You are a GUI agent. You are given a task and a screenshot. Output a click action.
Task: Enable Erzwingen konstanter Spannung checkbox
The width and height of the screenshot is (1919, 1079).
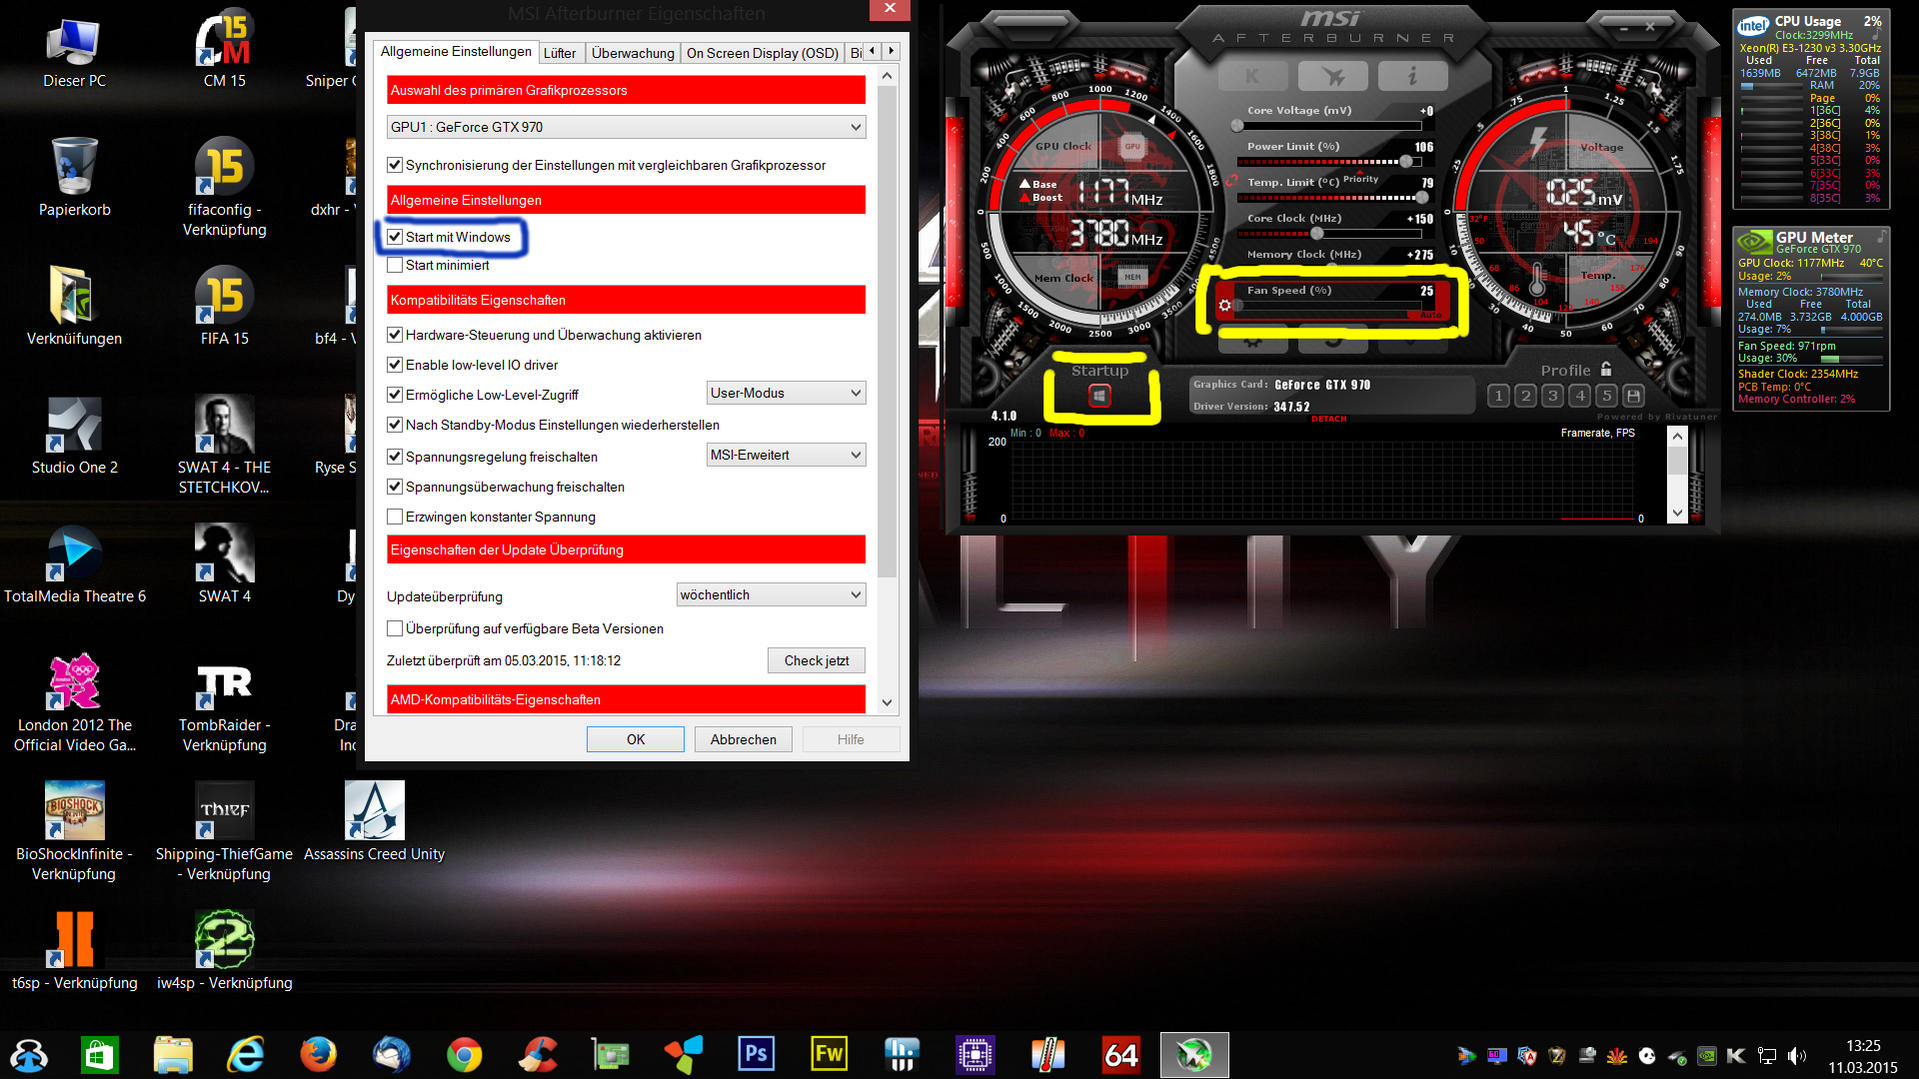[395, 517]
